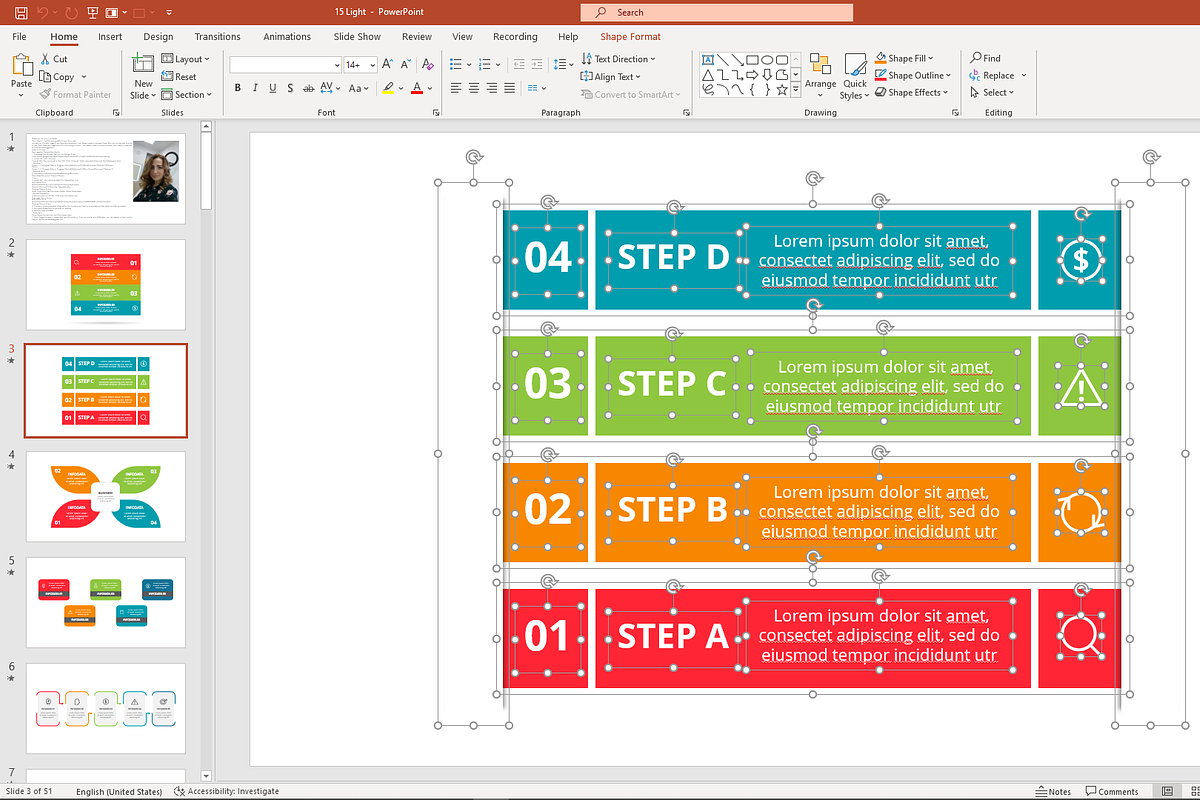The image size is (1200, 800).
Task: Toggle Underline formatting
Action: [274, 88]
